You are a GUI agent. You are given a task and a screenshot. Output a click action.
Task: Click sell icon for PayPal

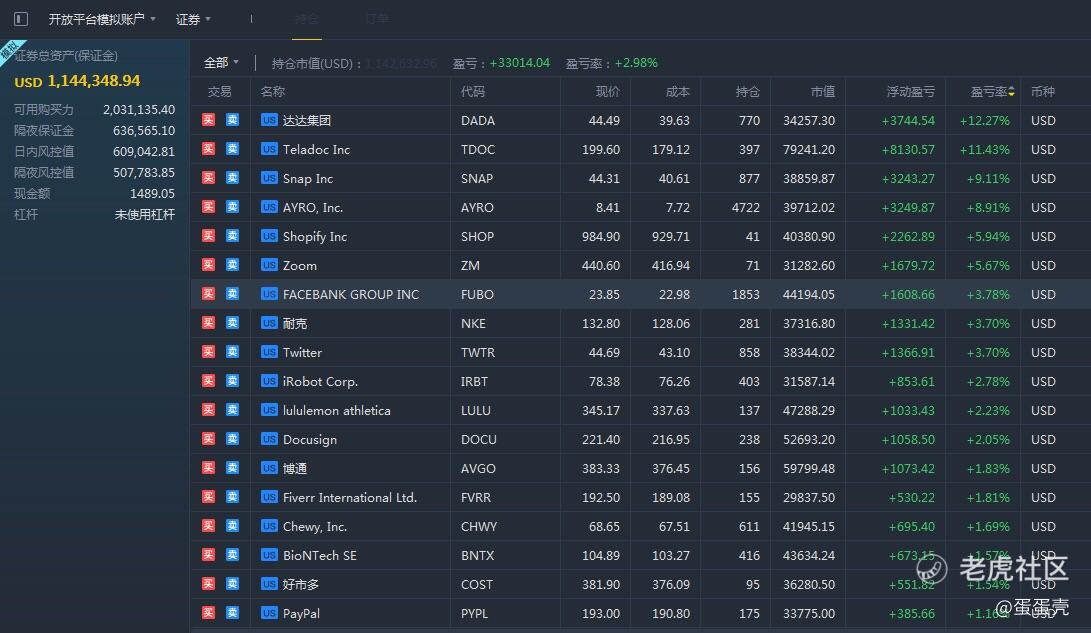pos(232,613)
